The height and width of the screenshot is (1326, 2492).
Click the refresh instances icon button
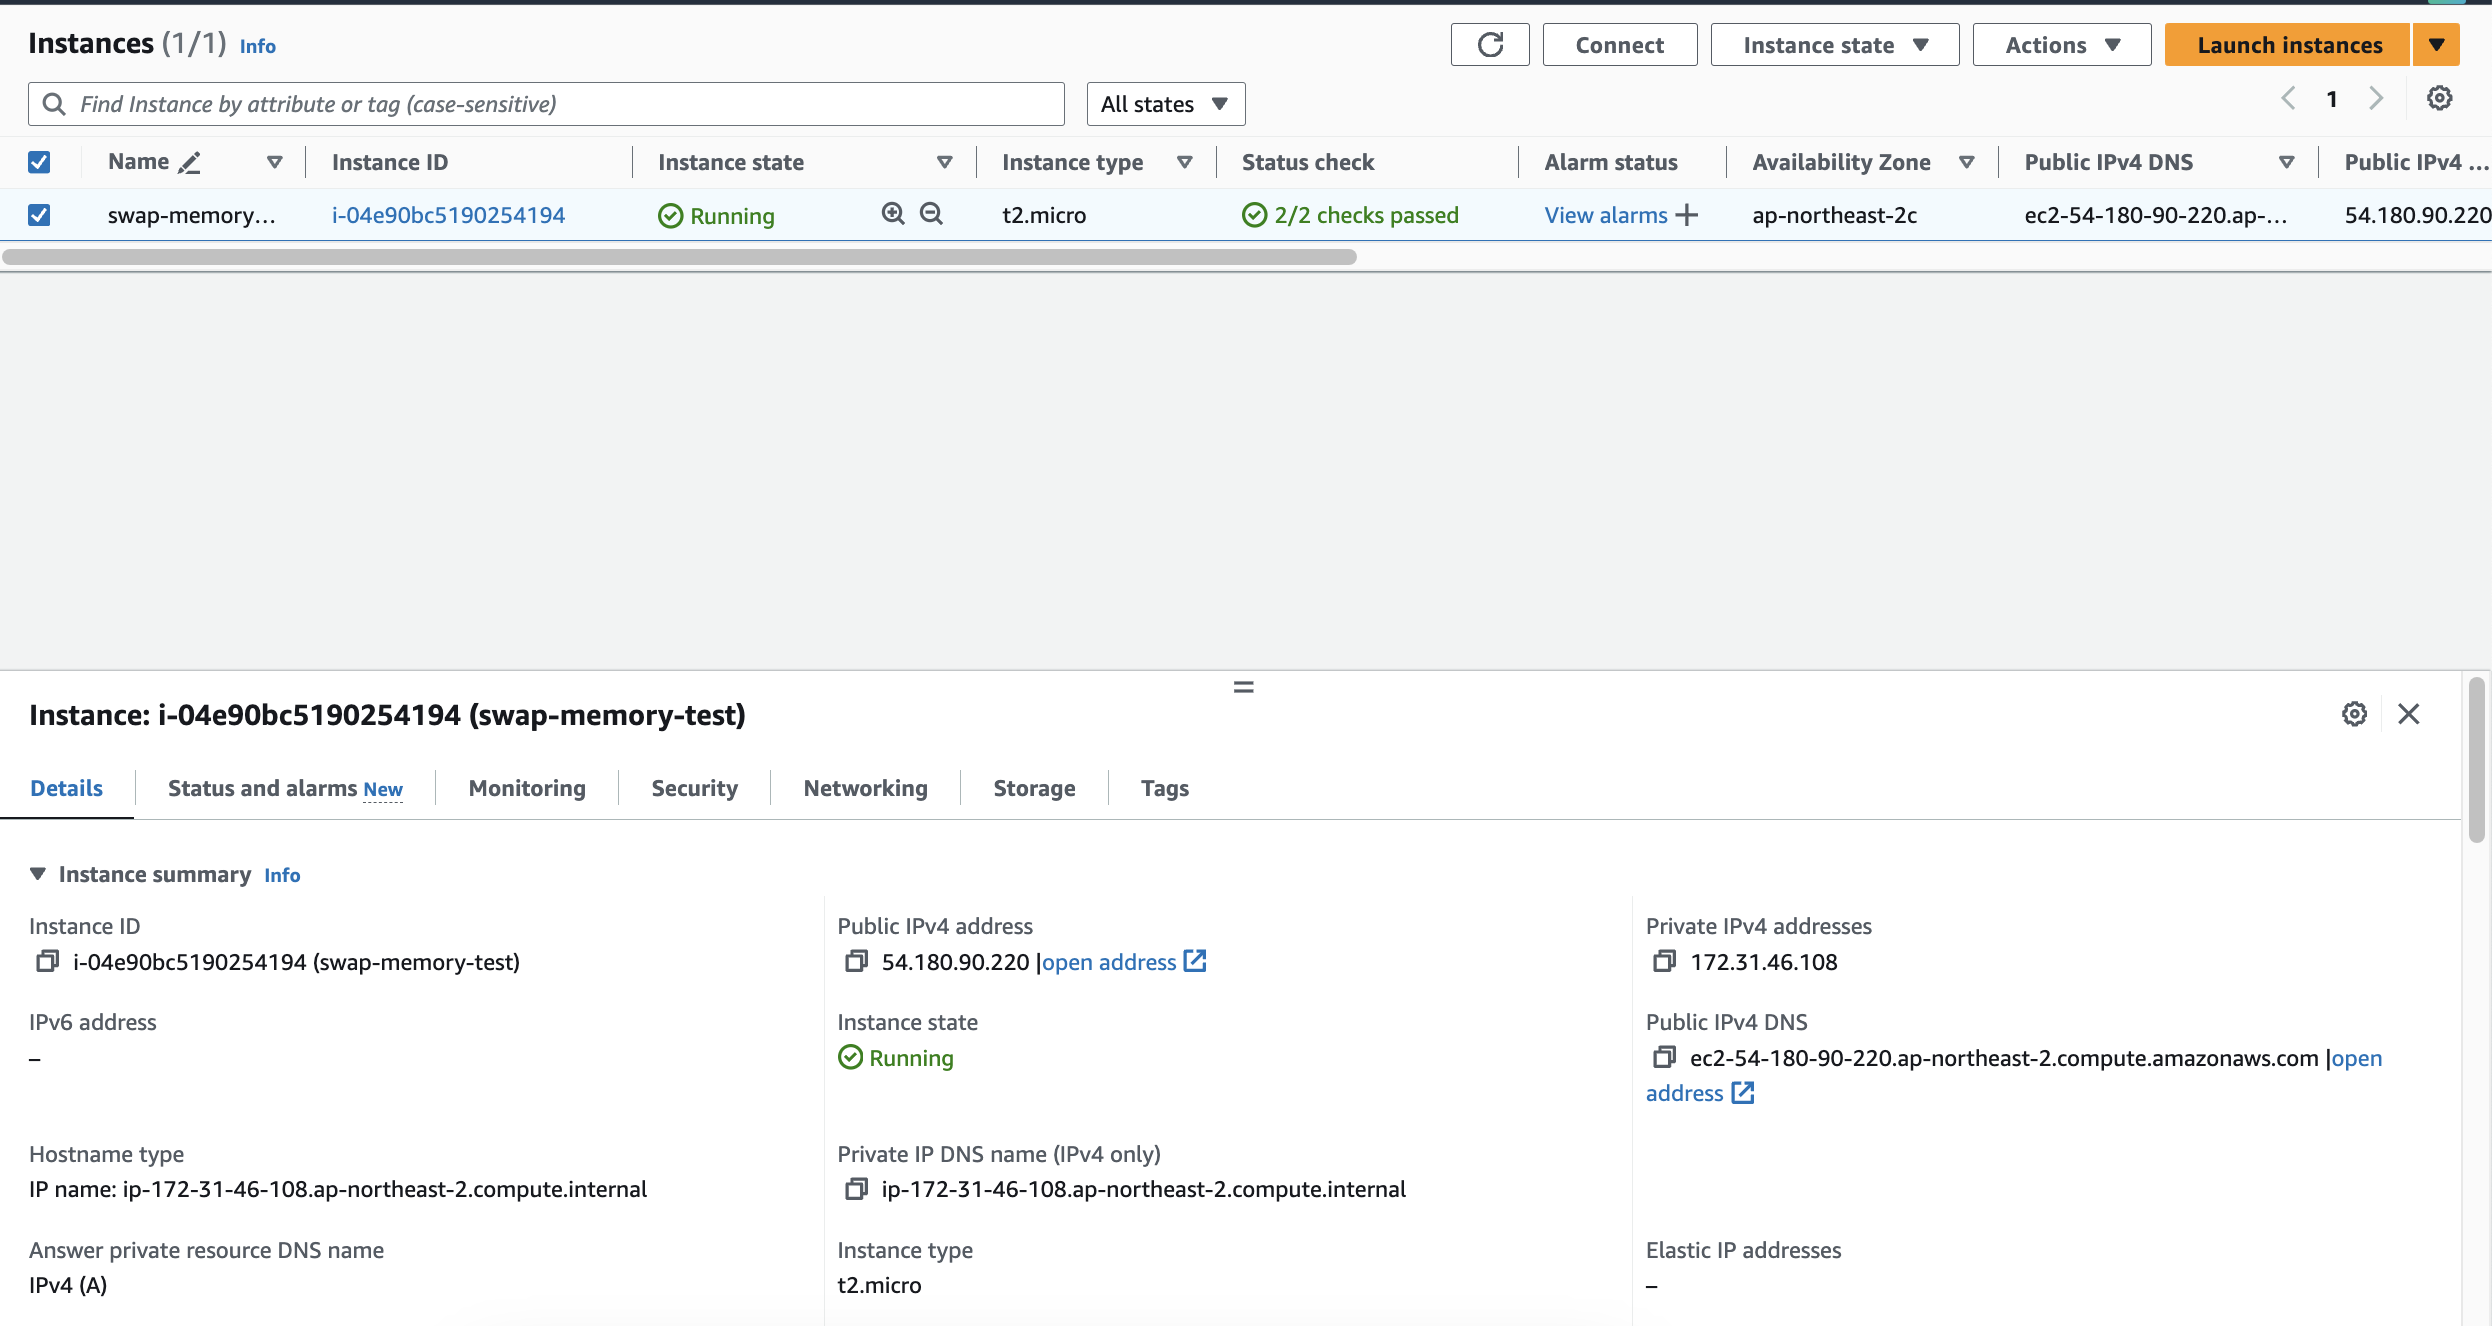(1489, 45)
